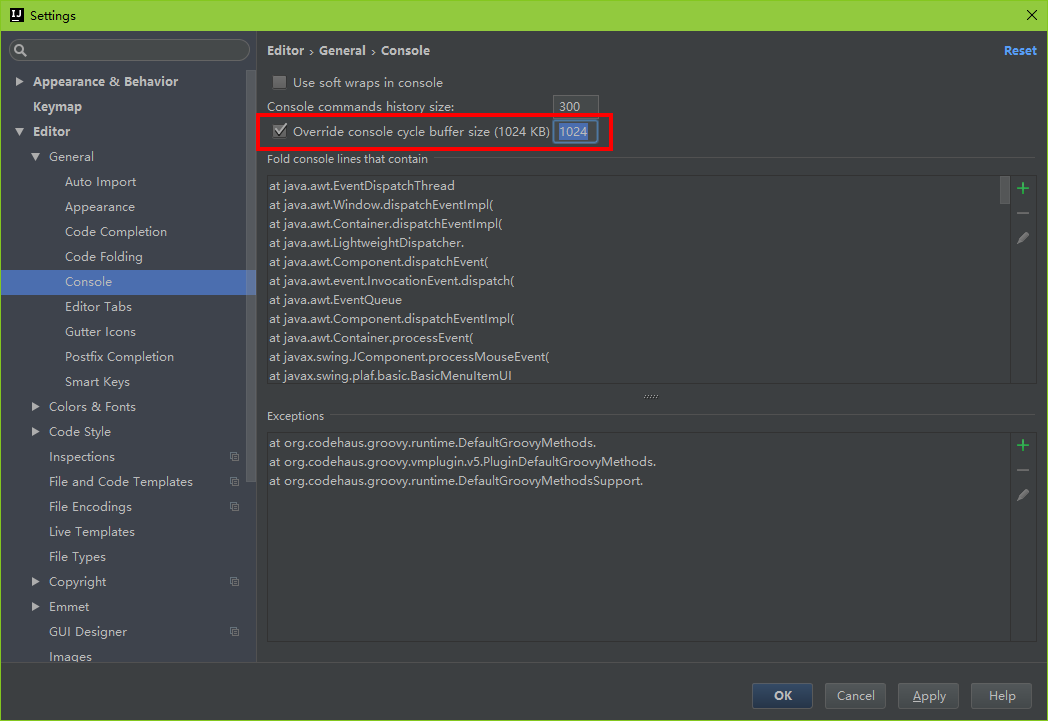The width and height of the screenshot is (1048, 721).
Task: Select Keymap in the settings tree
Action: [57, 107]
